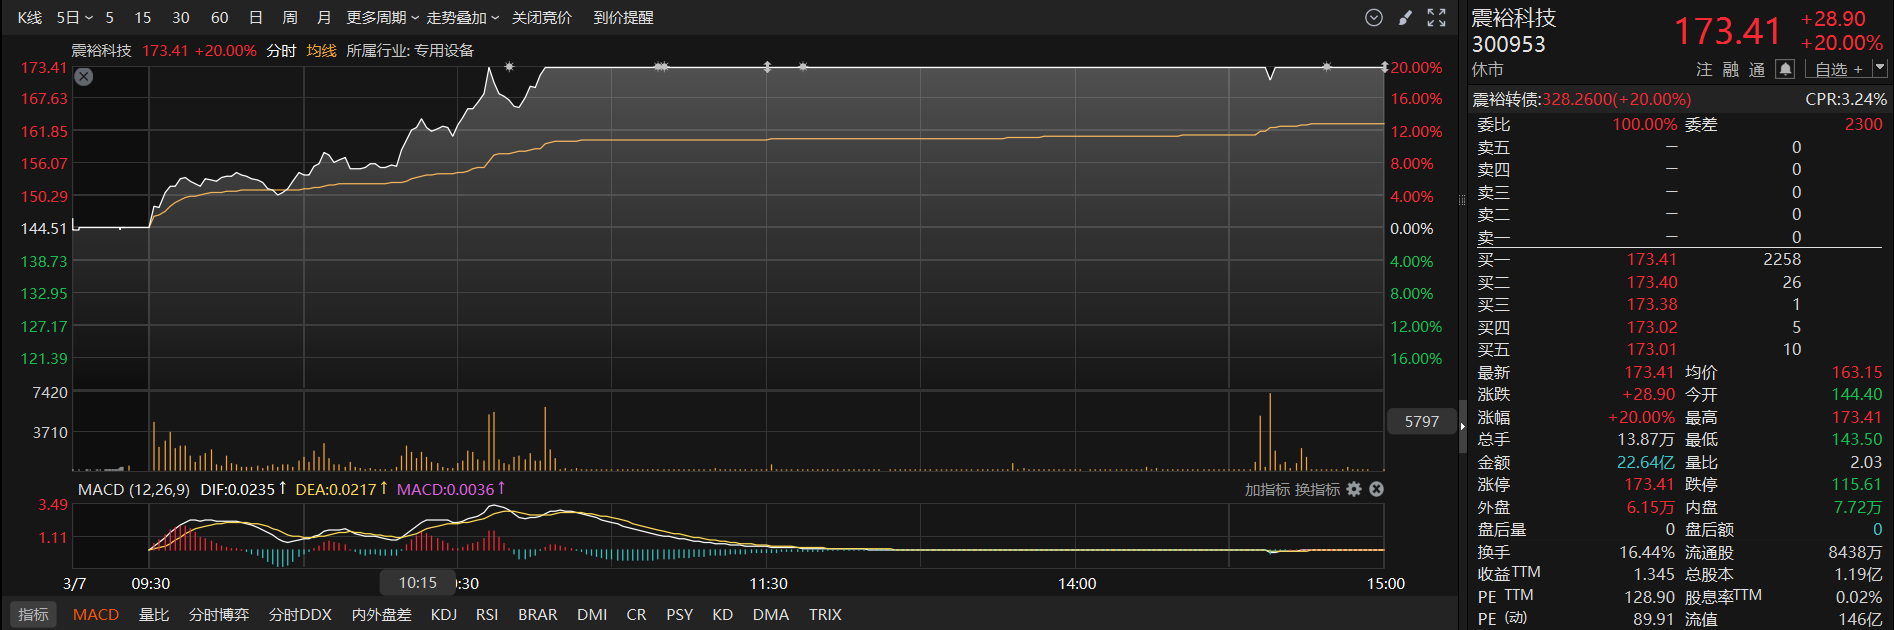Click the price alert bell icon
The image size is (1894, 630).
coord(1785,69)
